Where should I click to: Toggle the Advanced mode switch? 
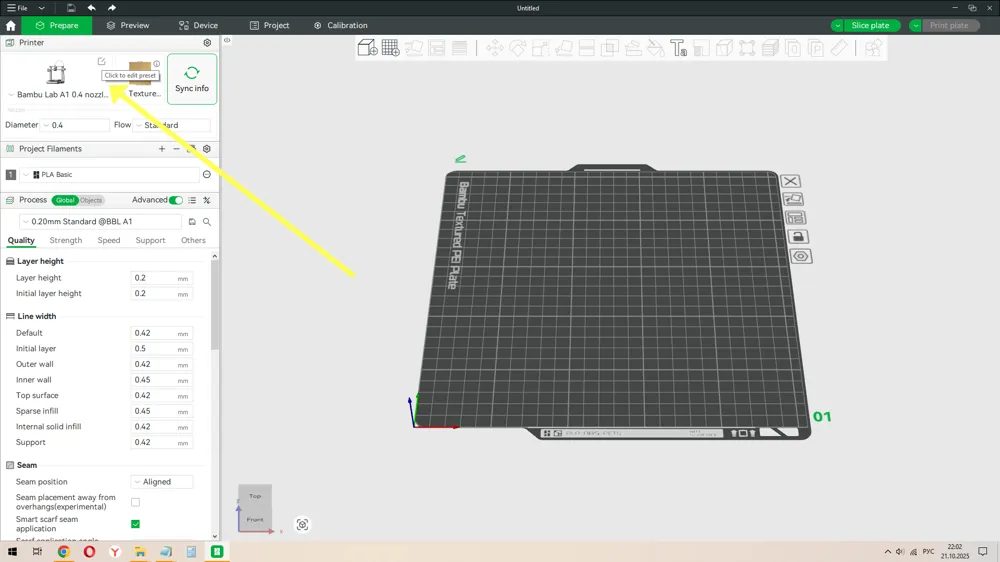[x=176, y=200]
